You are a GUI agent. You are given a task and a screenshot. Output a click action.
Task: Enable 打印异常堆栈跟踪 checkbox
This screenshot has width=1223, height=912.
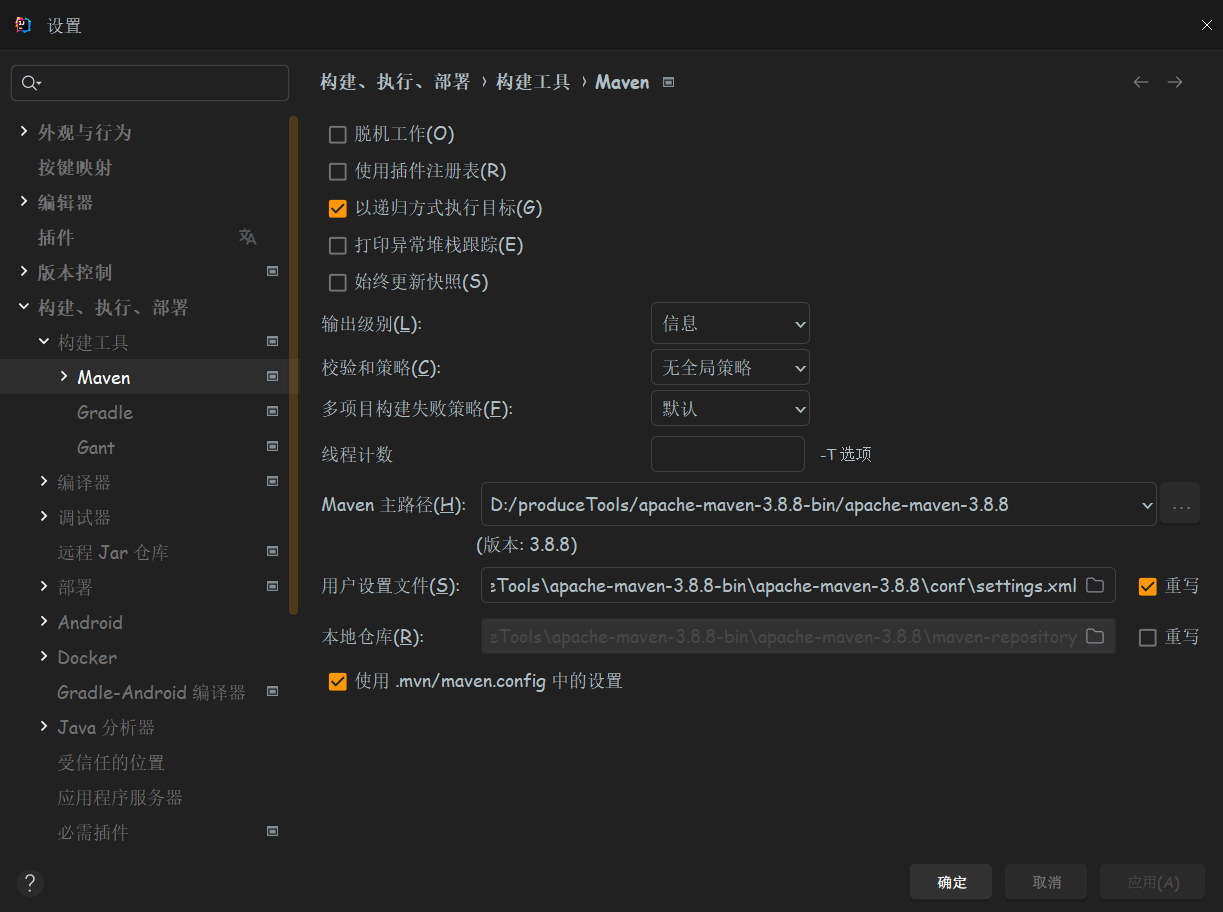[x=338, y=245]
